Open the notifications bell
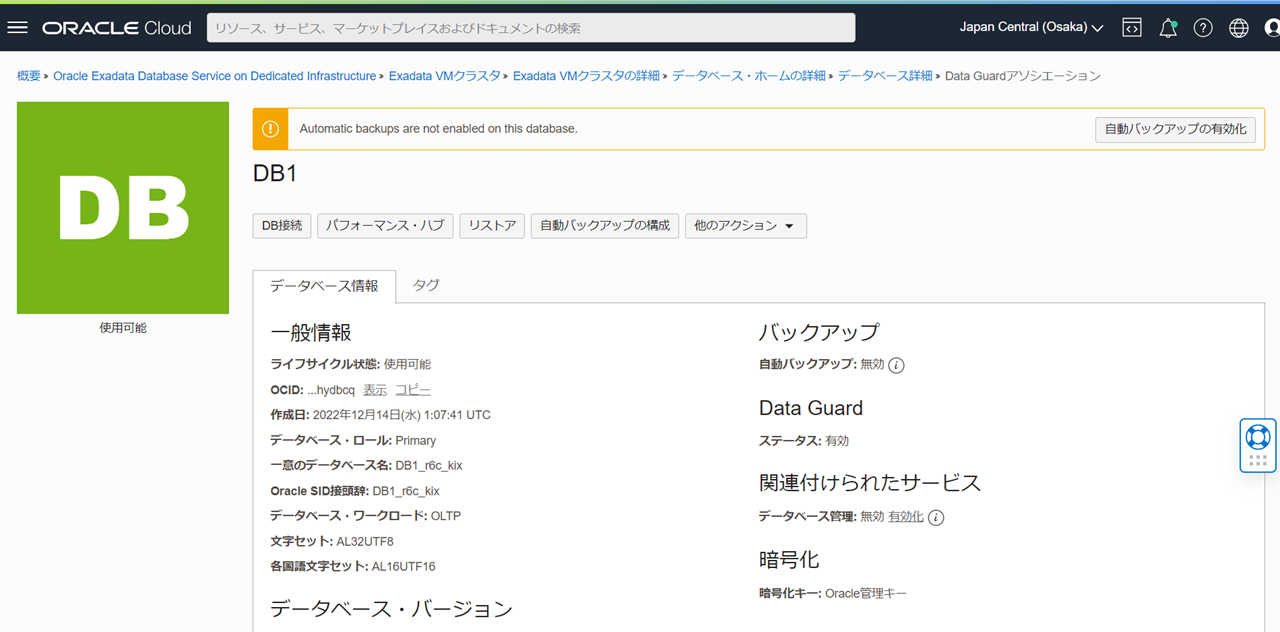This screenshot has width=1280, height=632. [x=1167, y=28]
